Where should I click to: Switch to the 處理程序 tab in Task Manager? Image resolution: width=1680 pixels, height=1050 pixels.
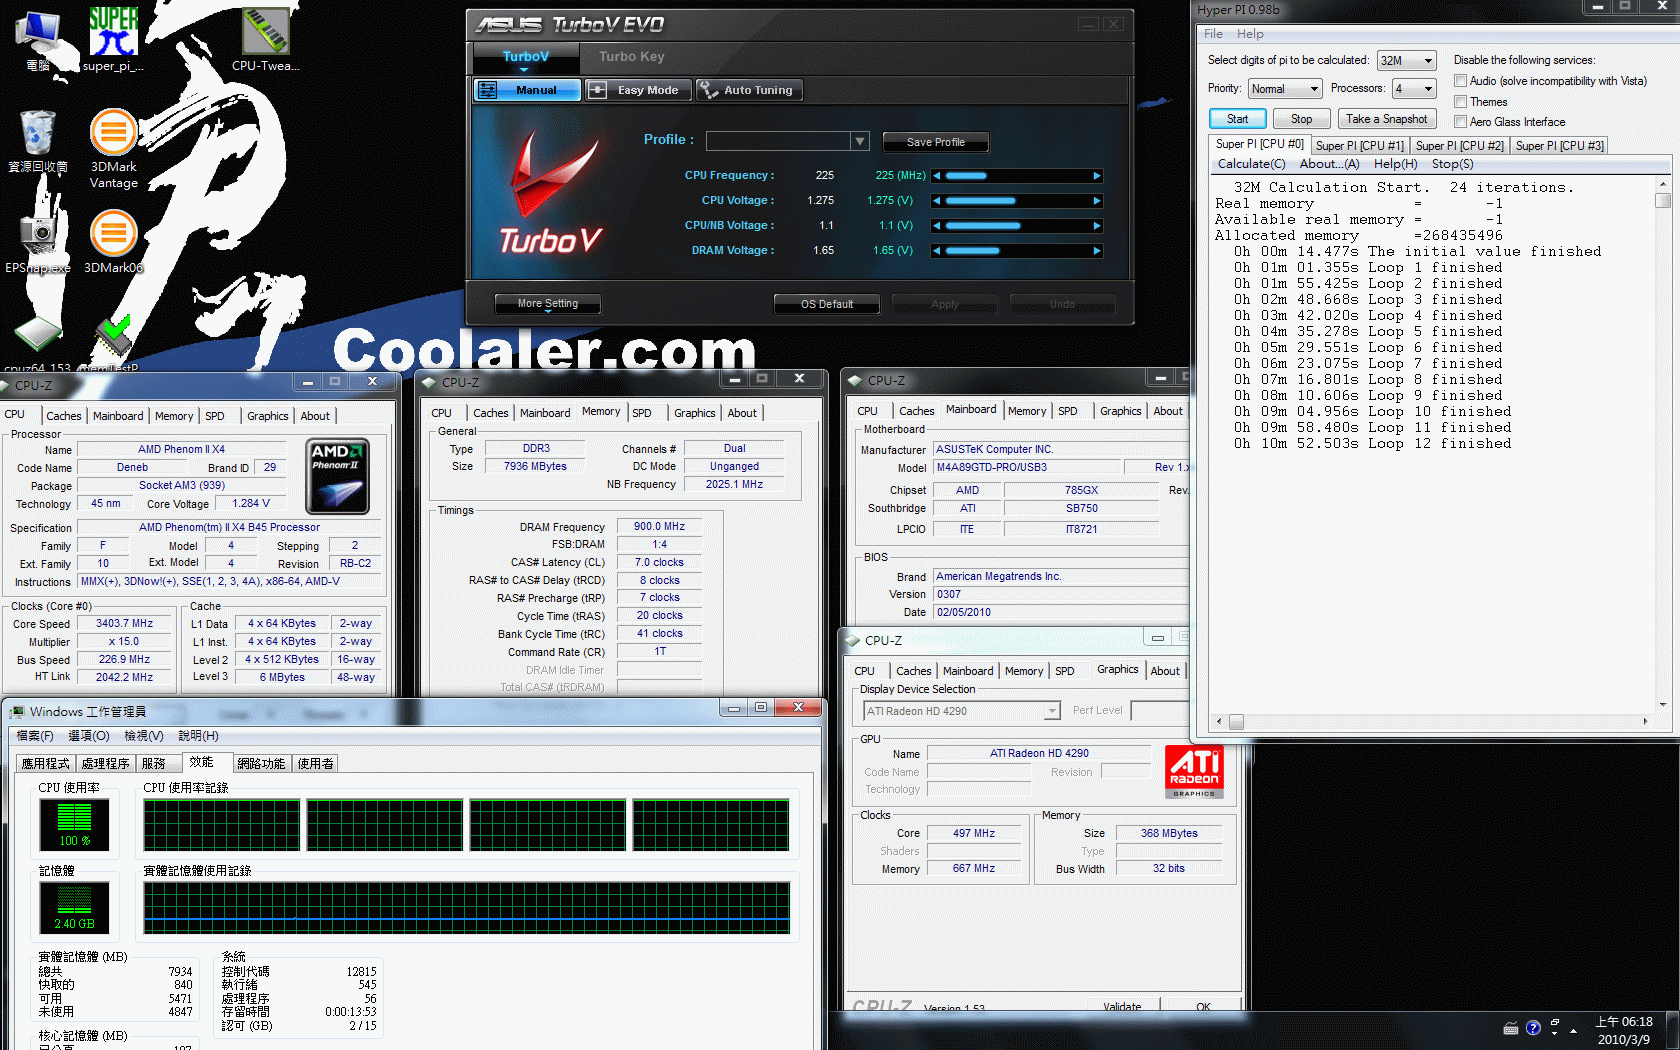[x=105, y=764]
